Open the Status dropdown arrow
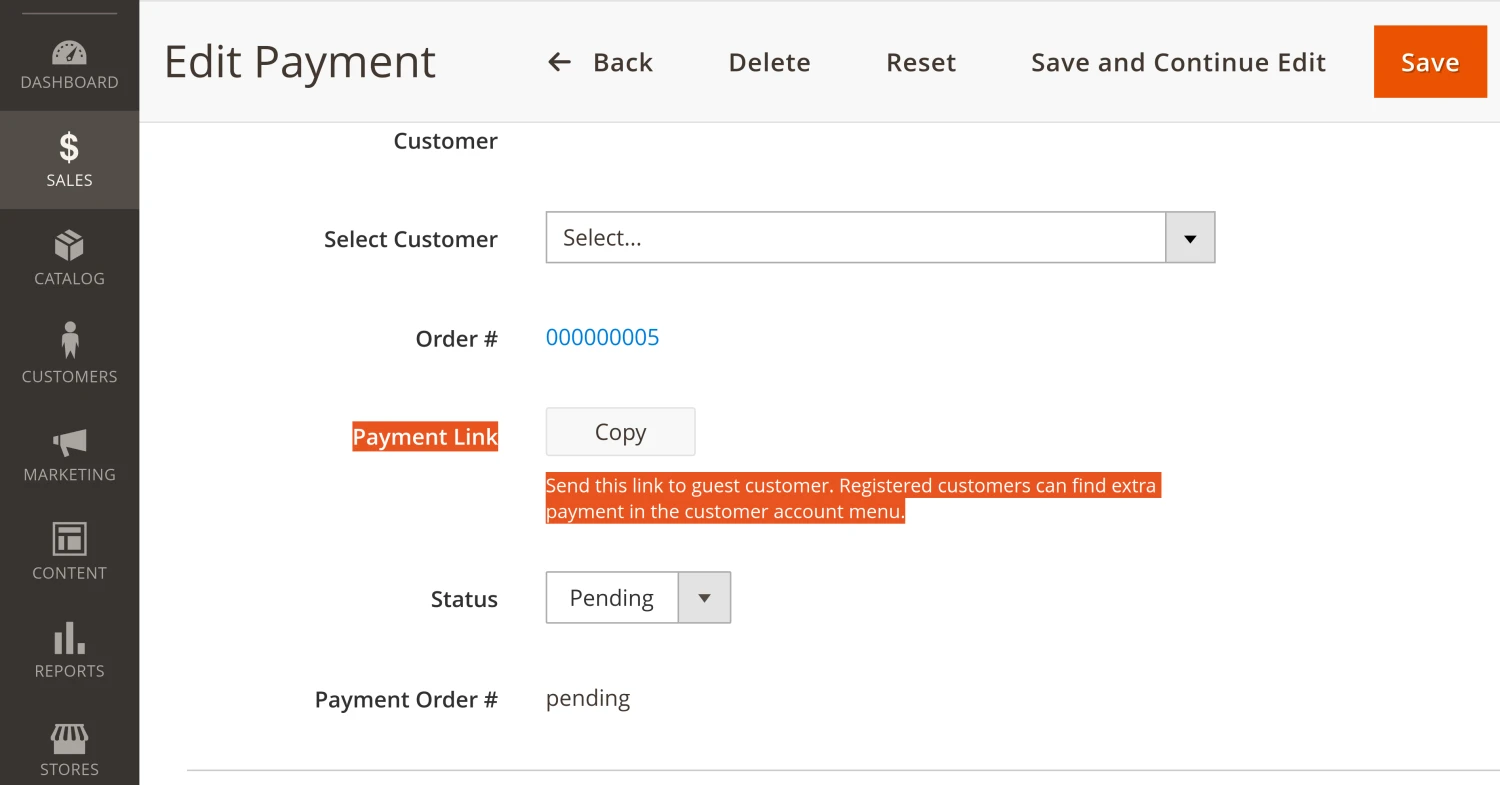This screenshot has height=785, width=1500. [704, 598]
